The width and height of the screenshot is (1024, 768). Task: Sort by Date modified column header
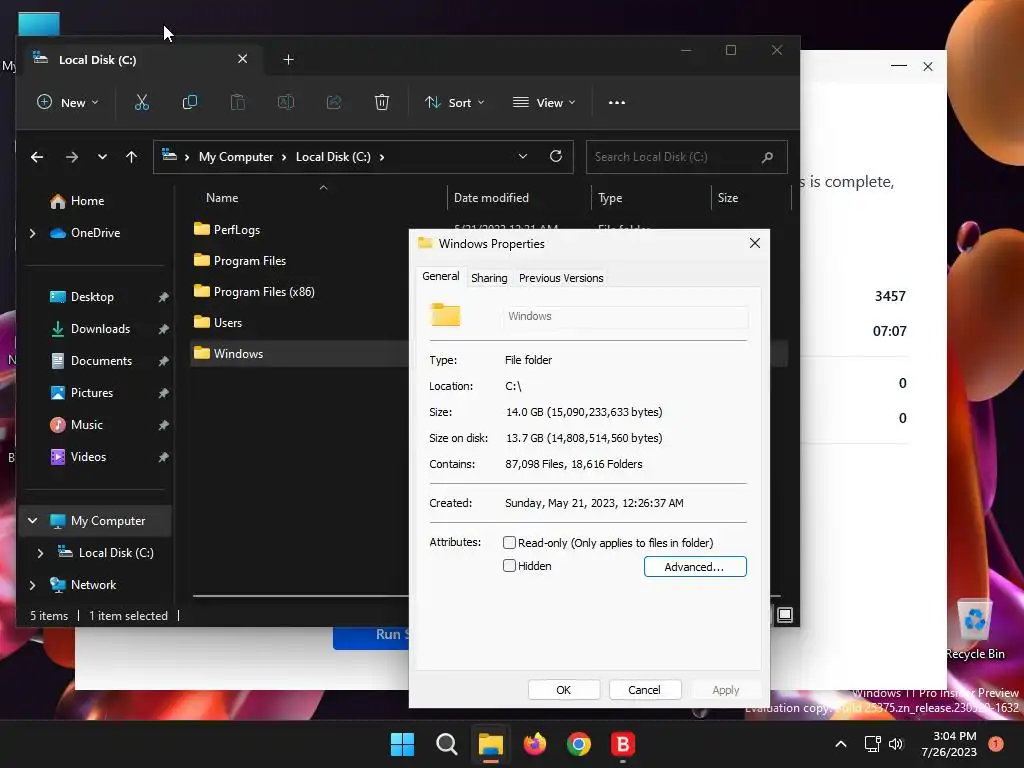(x=518, y=198)
